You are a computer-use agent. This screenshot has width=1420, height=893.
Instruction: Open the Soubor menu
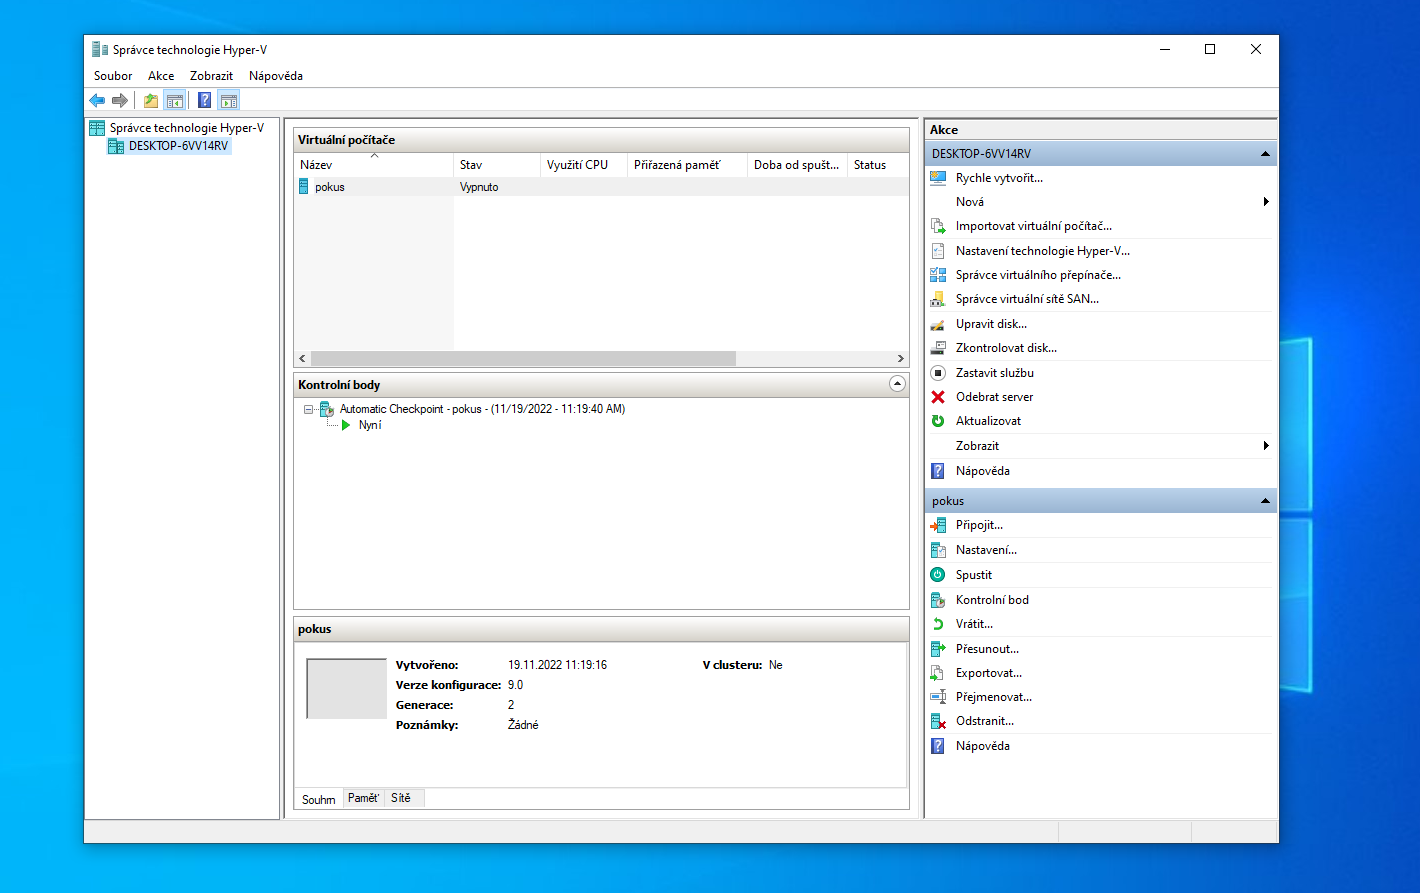click(x=113, y=76)
